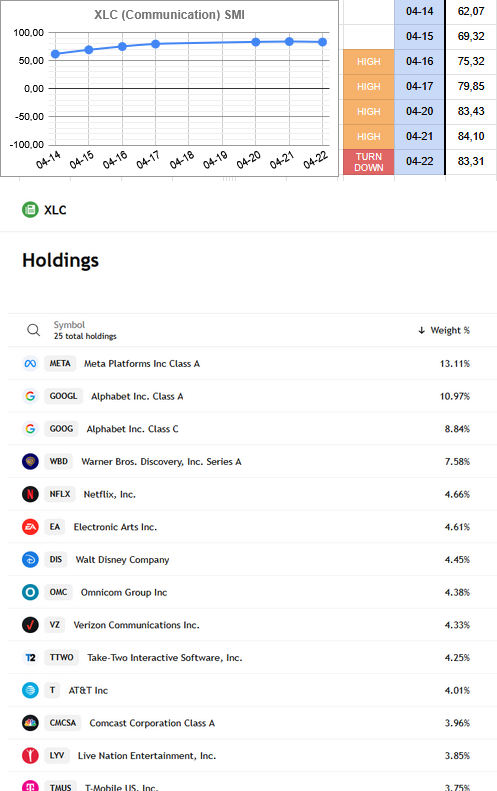Image resolution: width=497 pixels, height=791 pixels.
Task: Click the search magnifier icon in Holdings
Action: tap(33, 330)
